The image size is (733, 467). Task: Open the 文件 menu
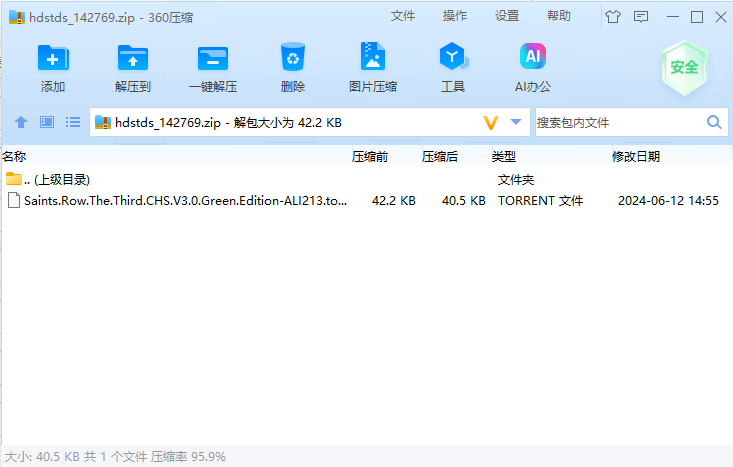click(x=403, y=16)
